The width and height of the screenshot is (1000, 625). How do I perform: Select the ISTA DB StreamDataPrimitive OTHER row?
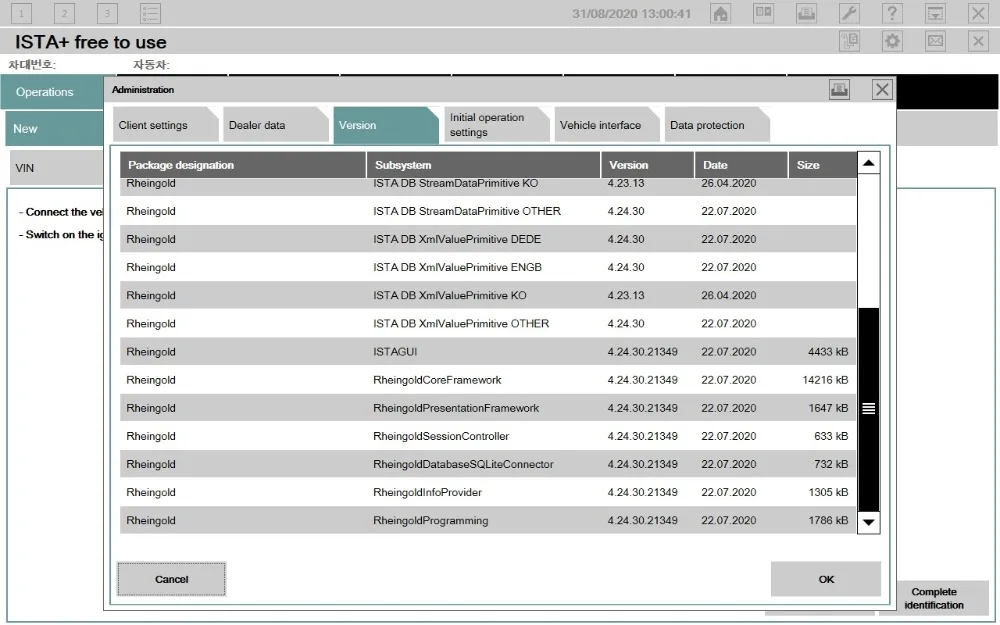click(x=488, y=211)
